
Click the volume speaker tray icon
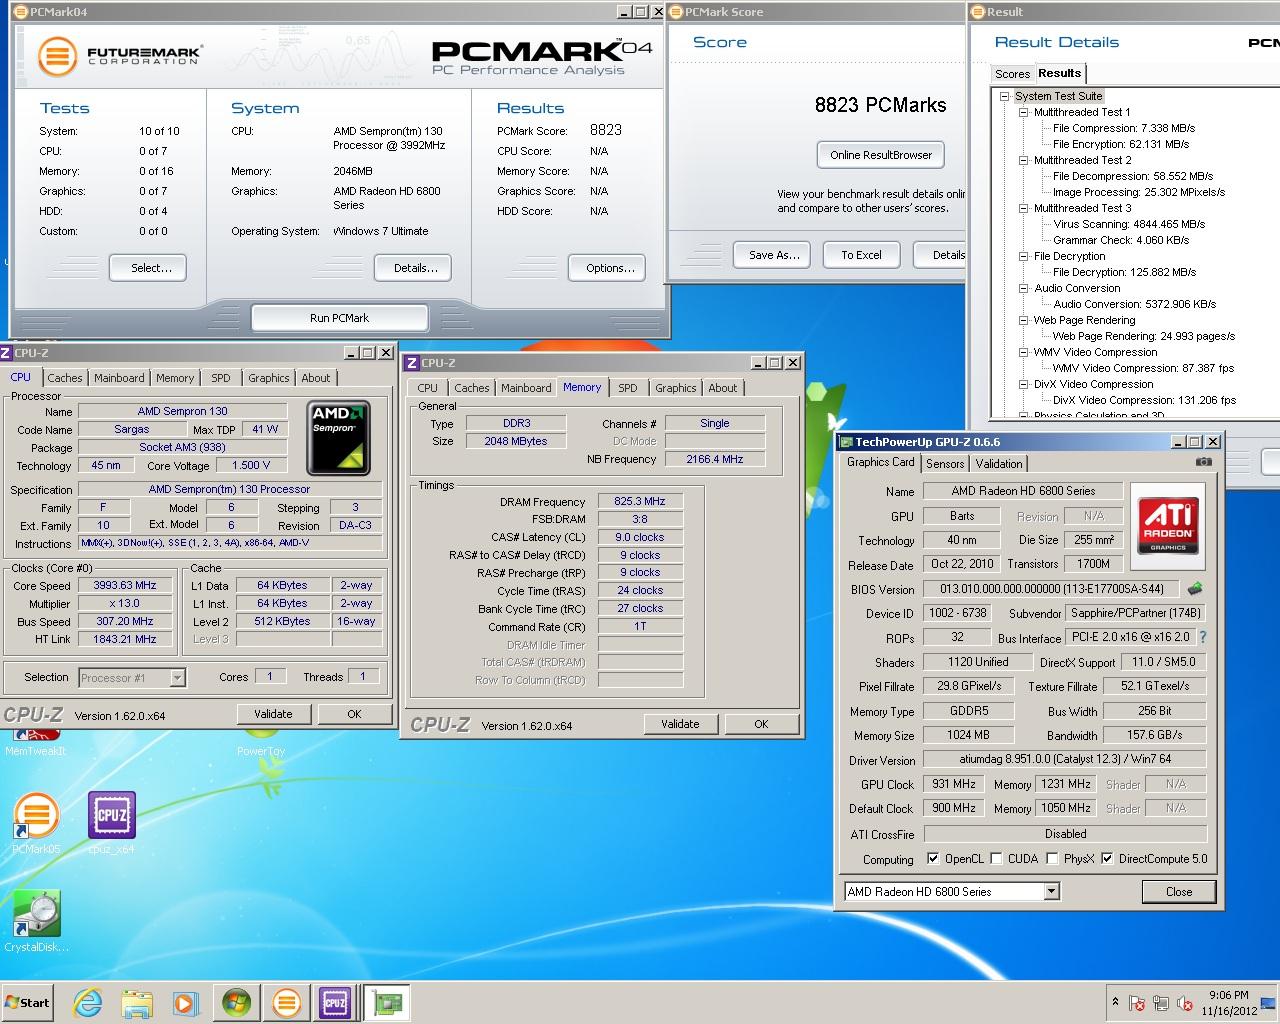point(1186,1003)
